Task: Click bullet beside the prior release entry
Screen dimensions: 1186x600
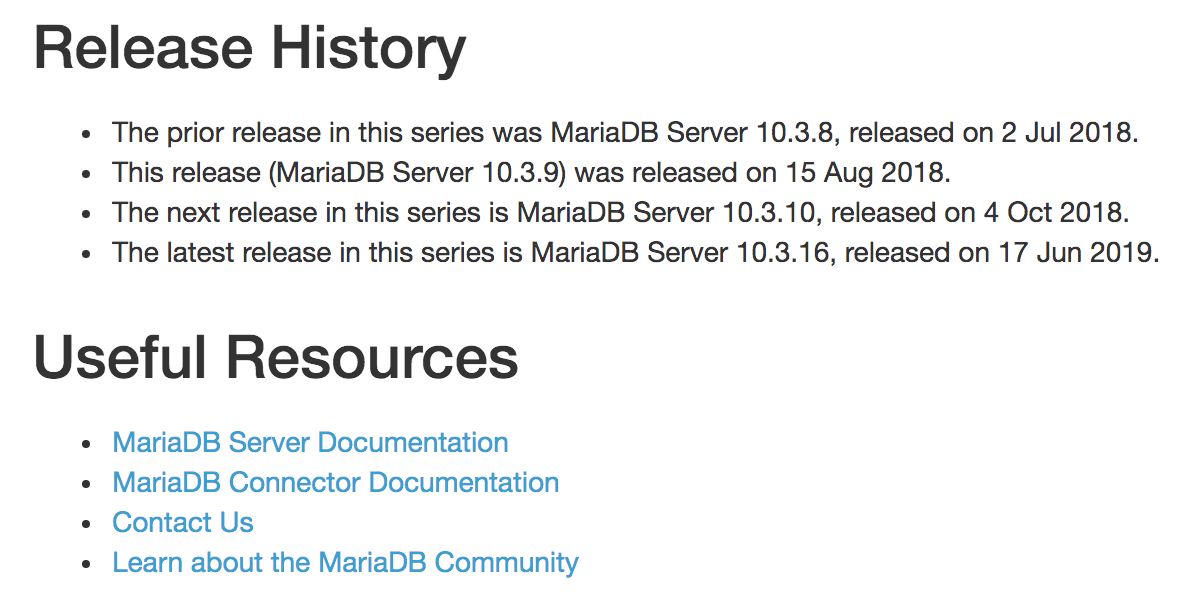Action: point(87,135)
